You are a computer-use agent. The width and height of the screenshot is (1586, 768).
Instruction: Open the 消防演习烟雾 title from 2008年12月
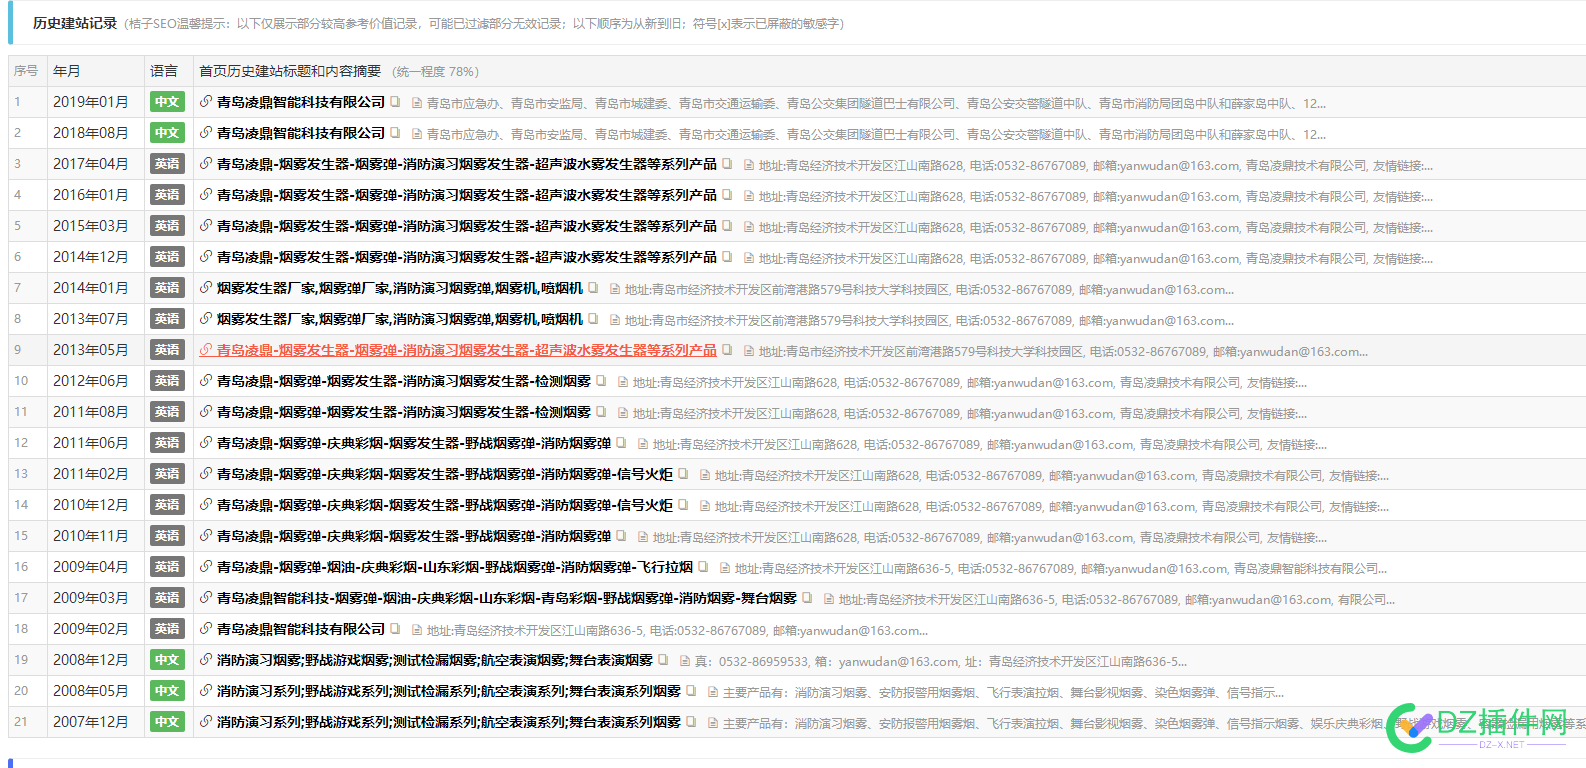point(435,660)
